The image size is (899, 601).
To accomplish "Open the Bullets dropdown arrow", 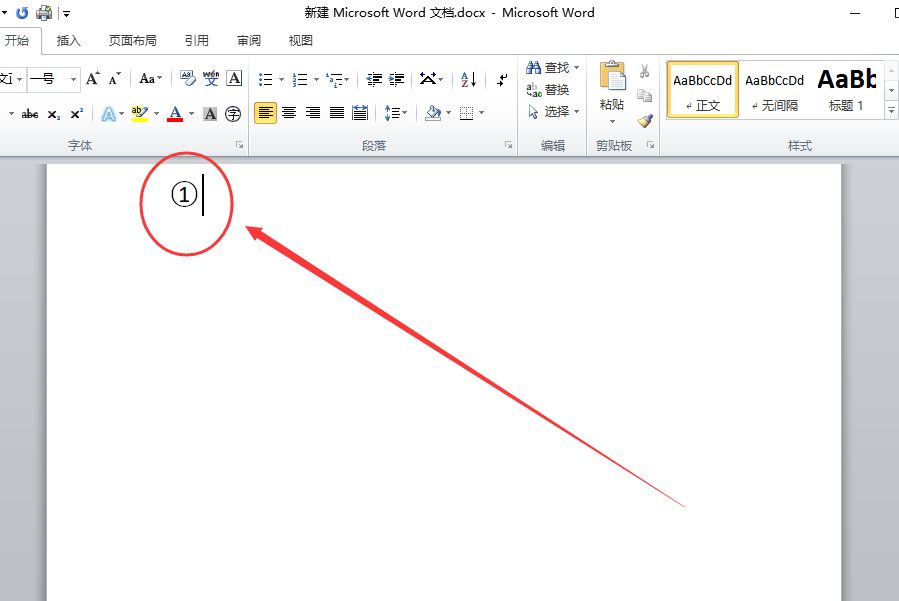I will tap(282, 79).
